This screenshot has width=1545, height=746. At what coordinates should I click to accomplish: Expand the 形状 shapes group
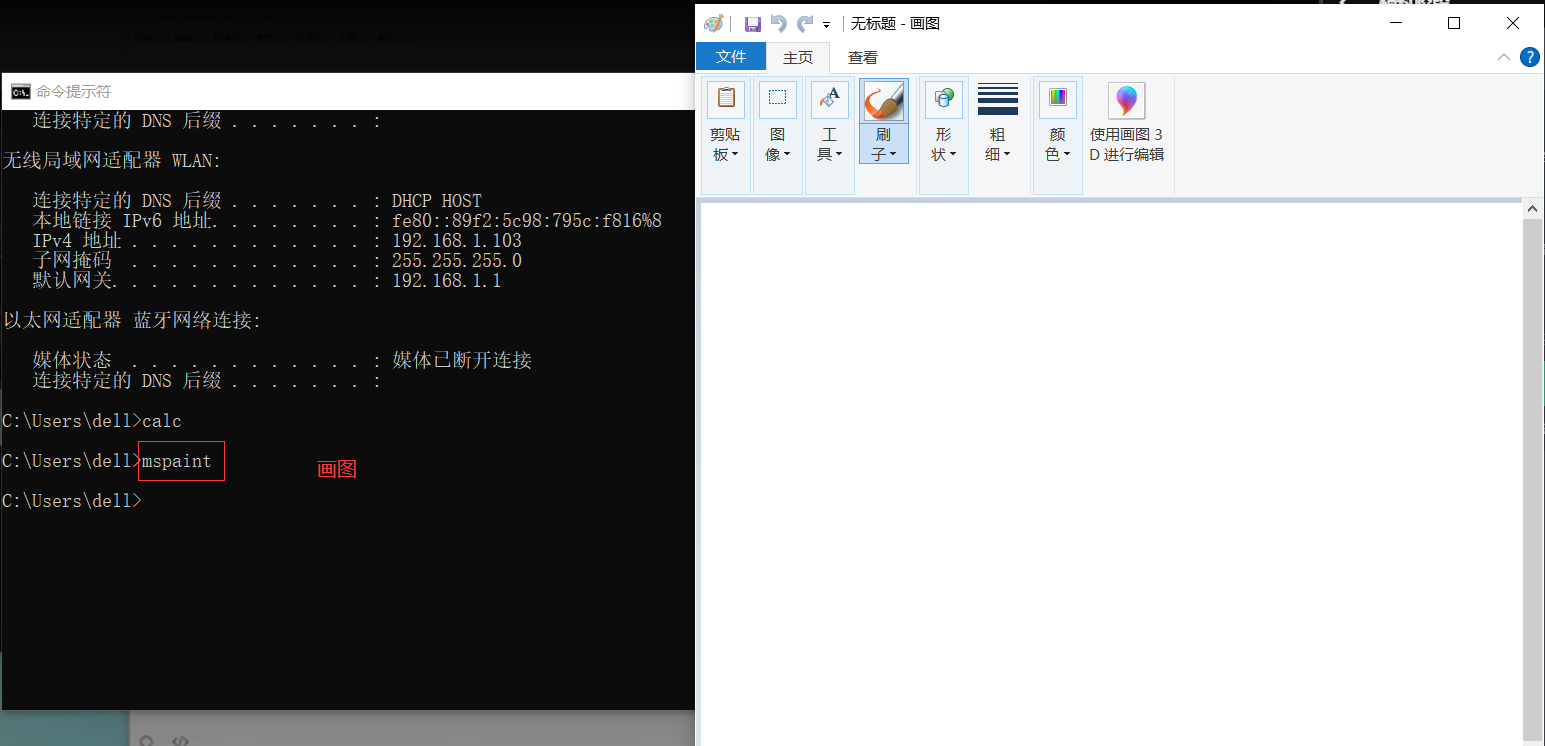(944, 136)
